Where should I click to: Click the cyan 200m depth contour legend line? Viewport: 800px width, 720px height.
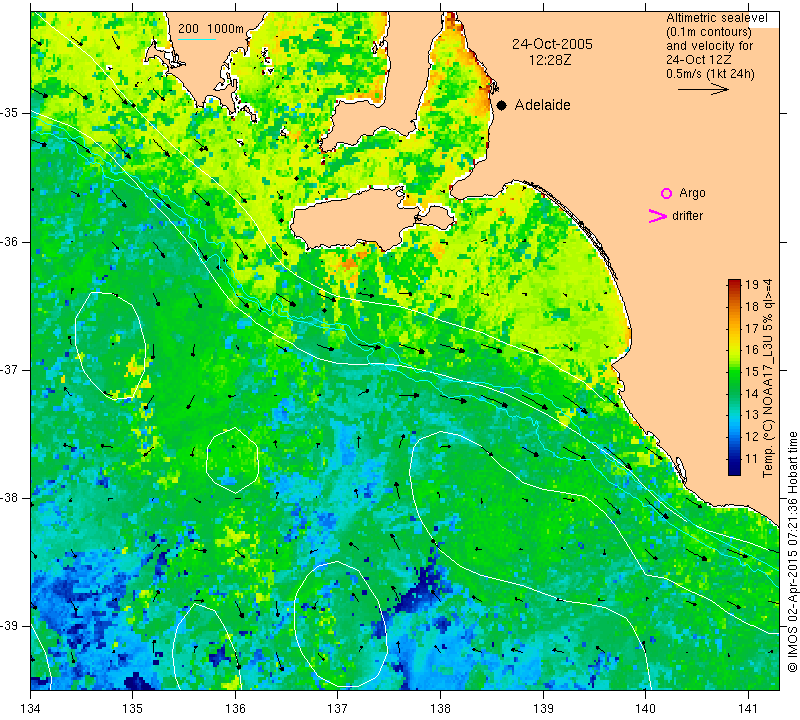tap(196, 39)
